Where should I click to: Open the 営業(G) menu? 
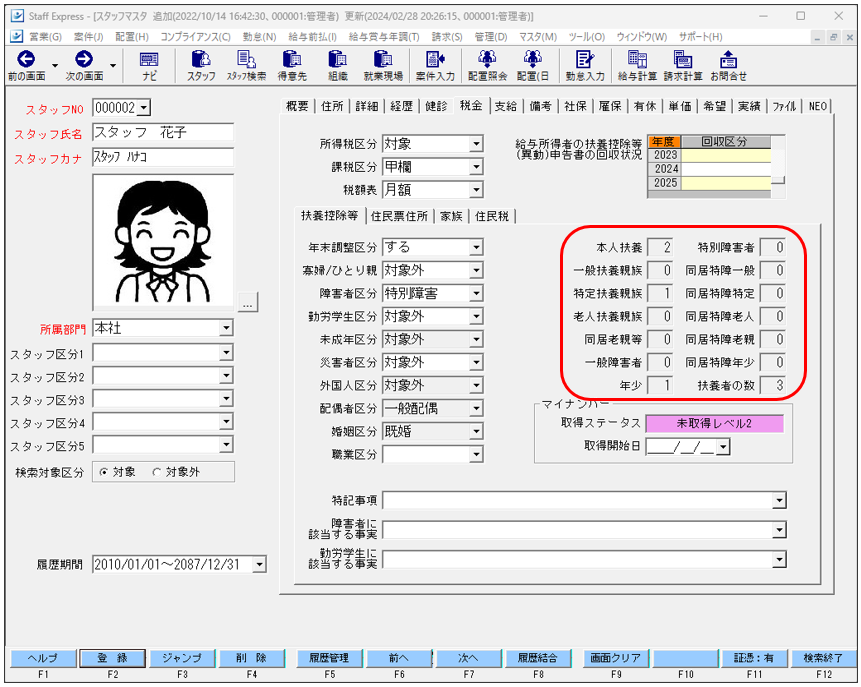click(45, 37)
